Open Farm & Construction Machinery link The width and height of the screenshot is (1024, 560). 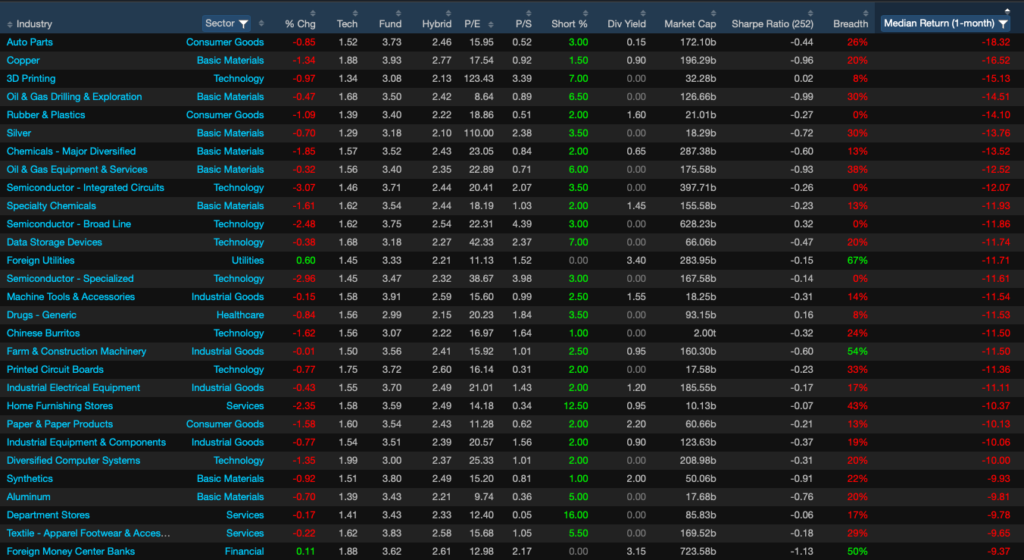click(76, 352)
